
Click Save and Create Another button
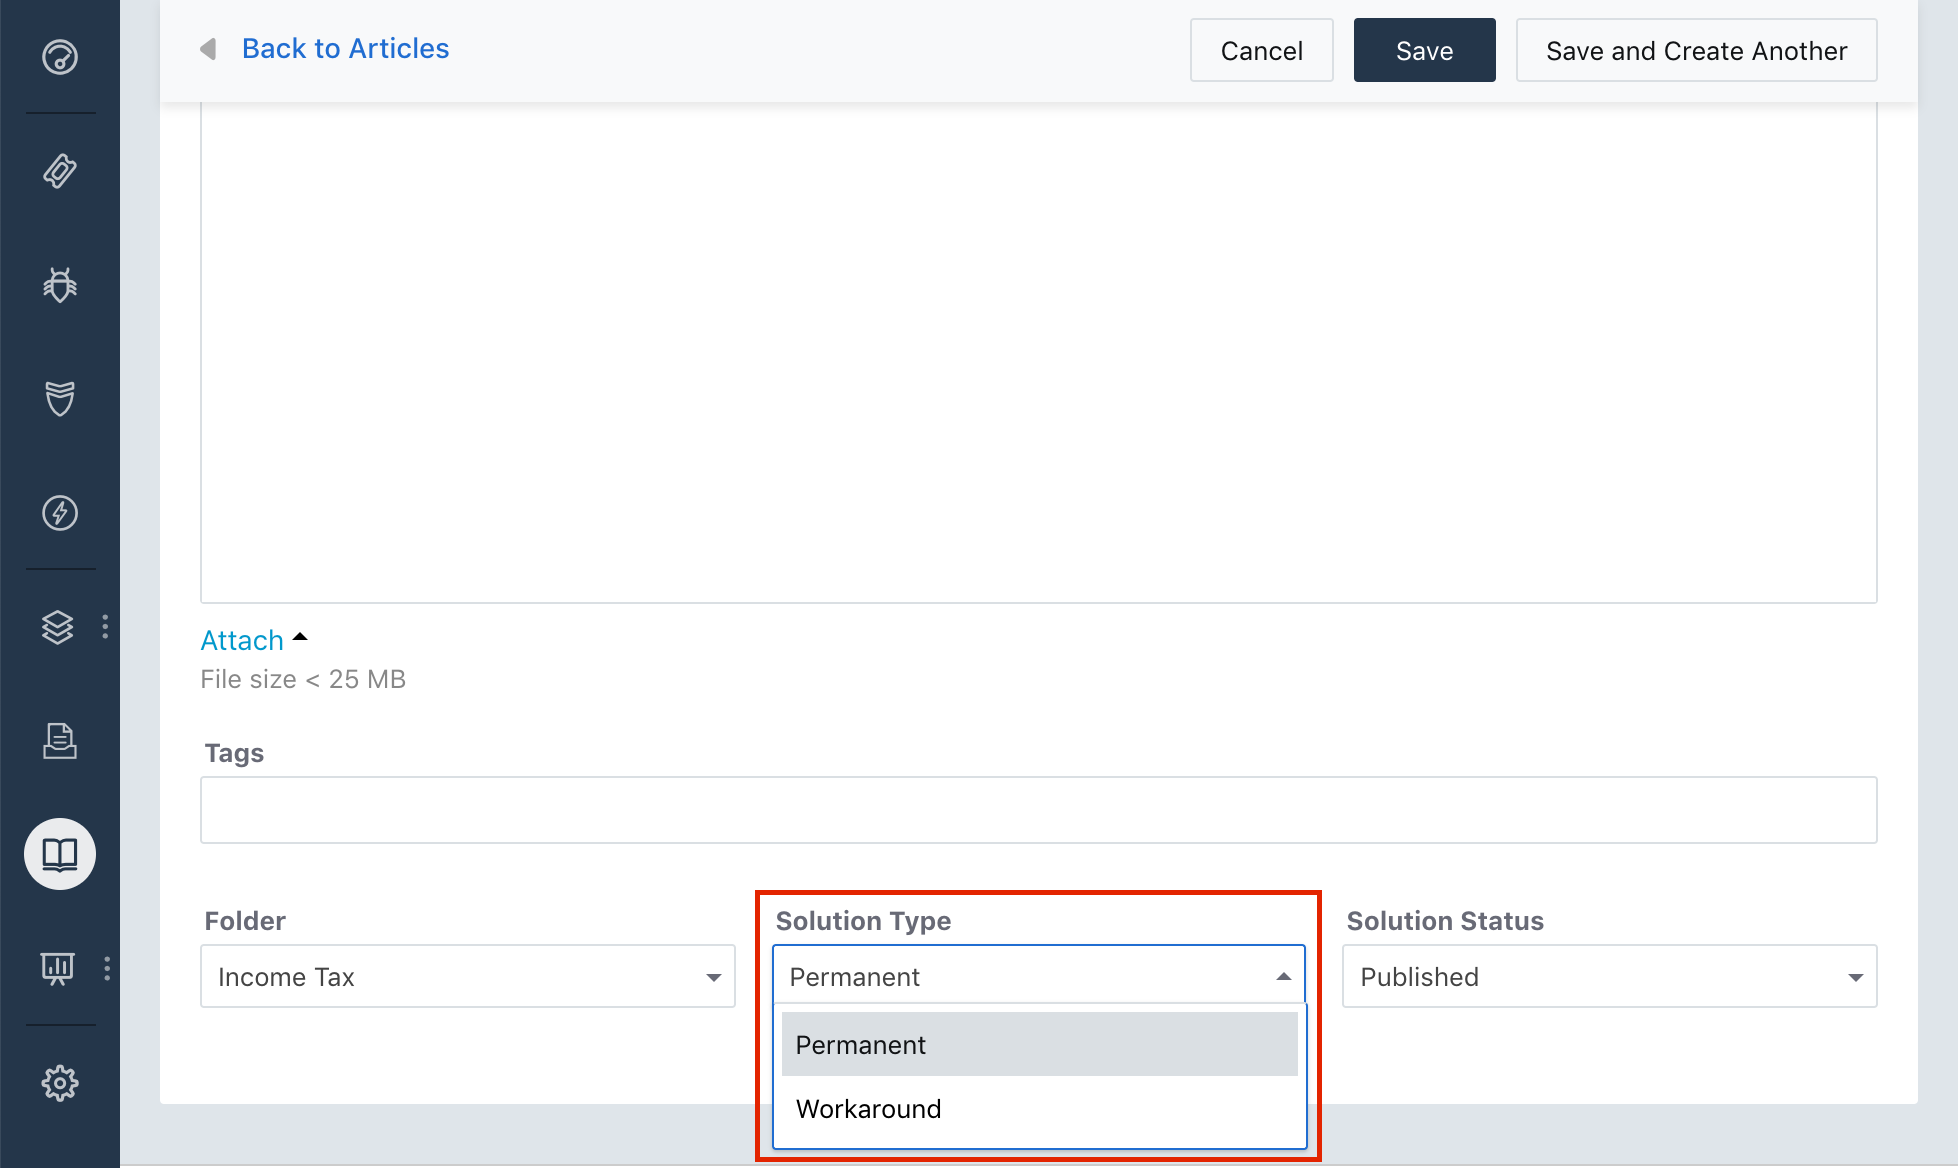click(x=1695, y=50)
